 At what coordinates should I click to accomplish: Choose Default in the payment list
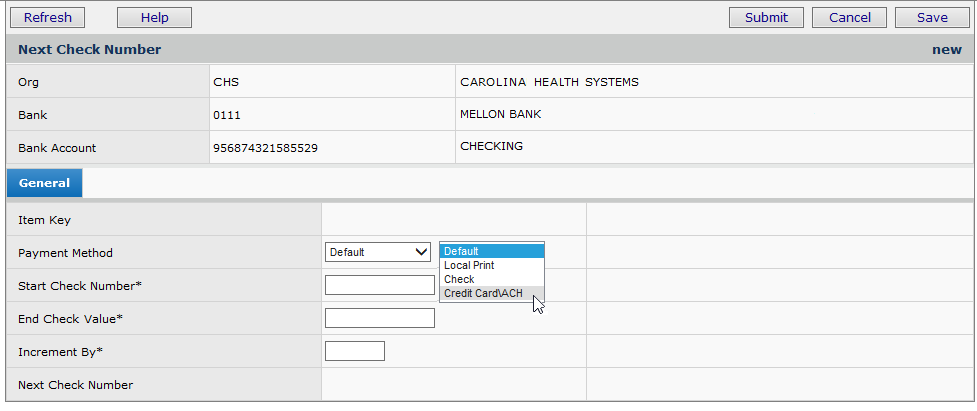[x=491, y=251]
